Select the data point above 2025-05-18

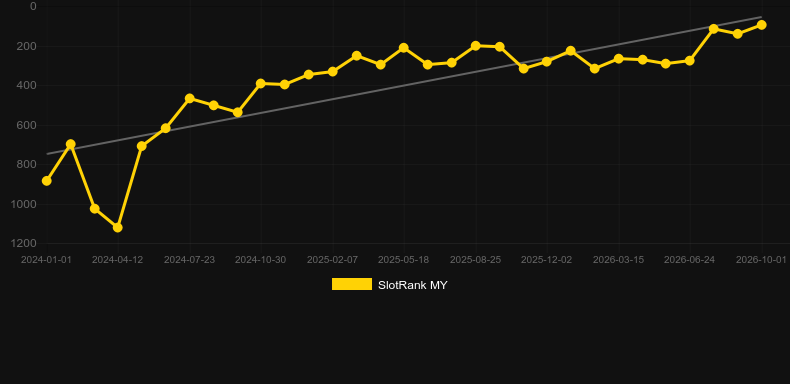(x=404, y=48)
